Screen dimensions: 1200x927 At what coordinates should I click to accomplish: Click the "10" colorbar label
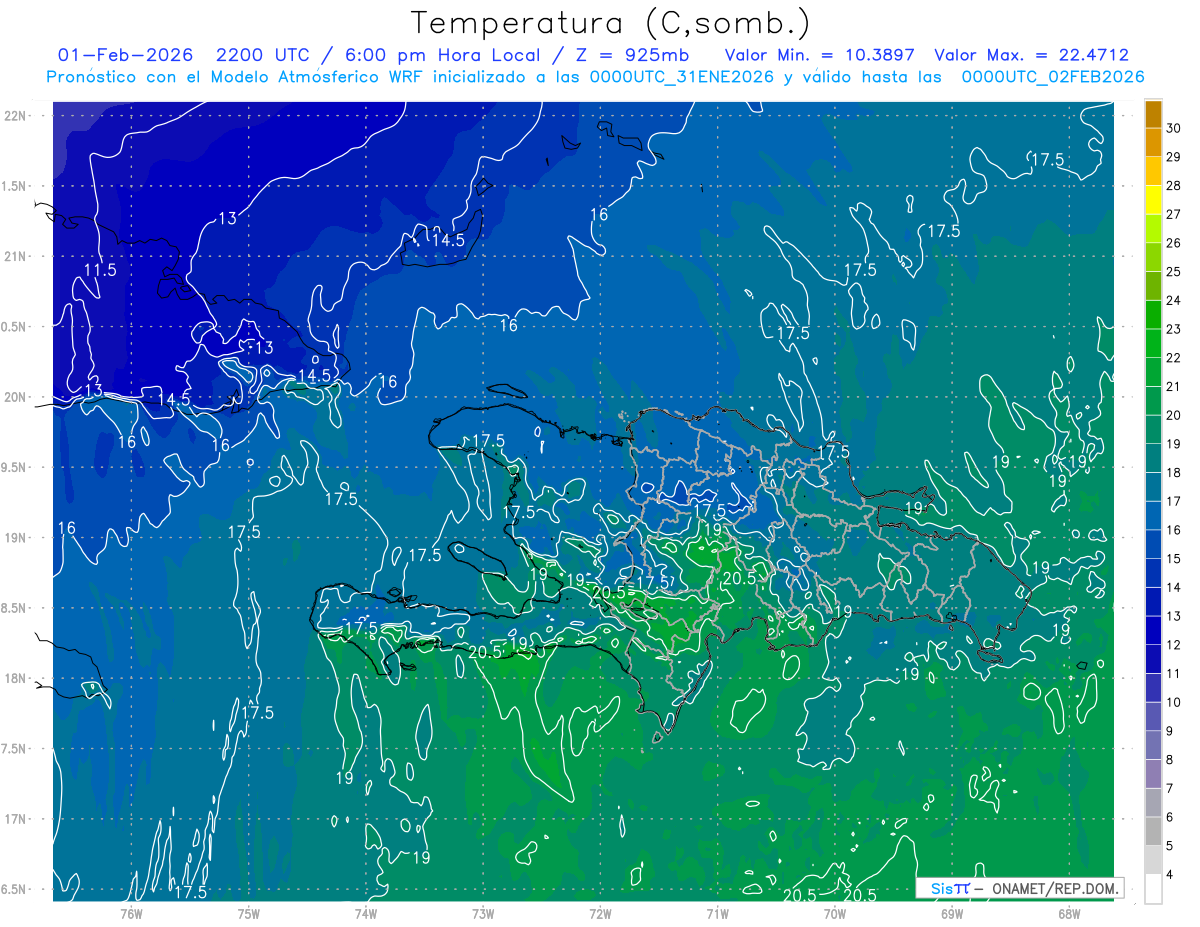click(x=1173, y=702)
